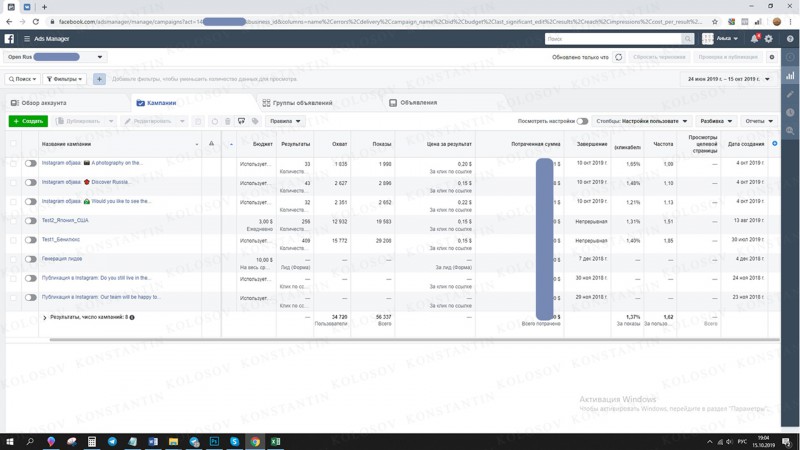
Task: Click the horizontal scrollbar under the table
Action: [x=414, y=339]
